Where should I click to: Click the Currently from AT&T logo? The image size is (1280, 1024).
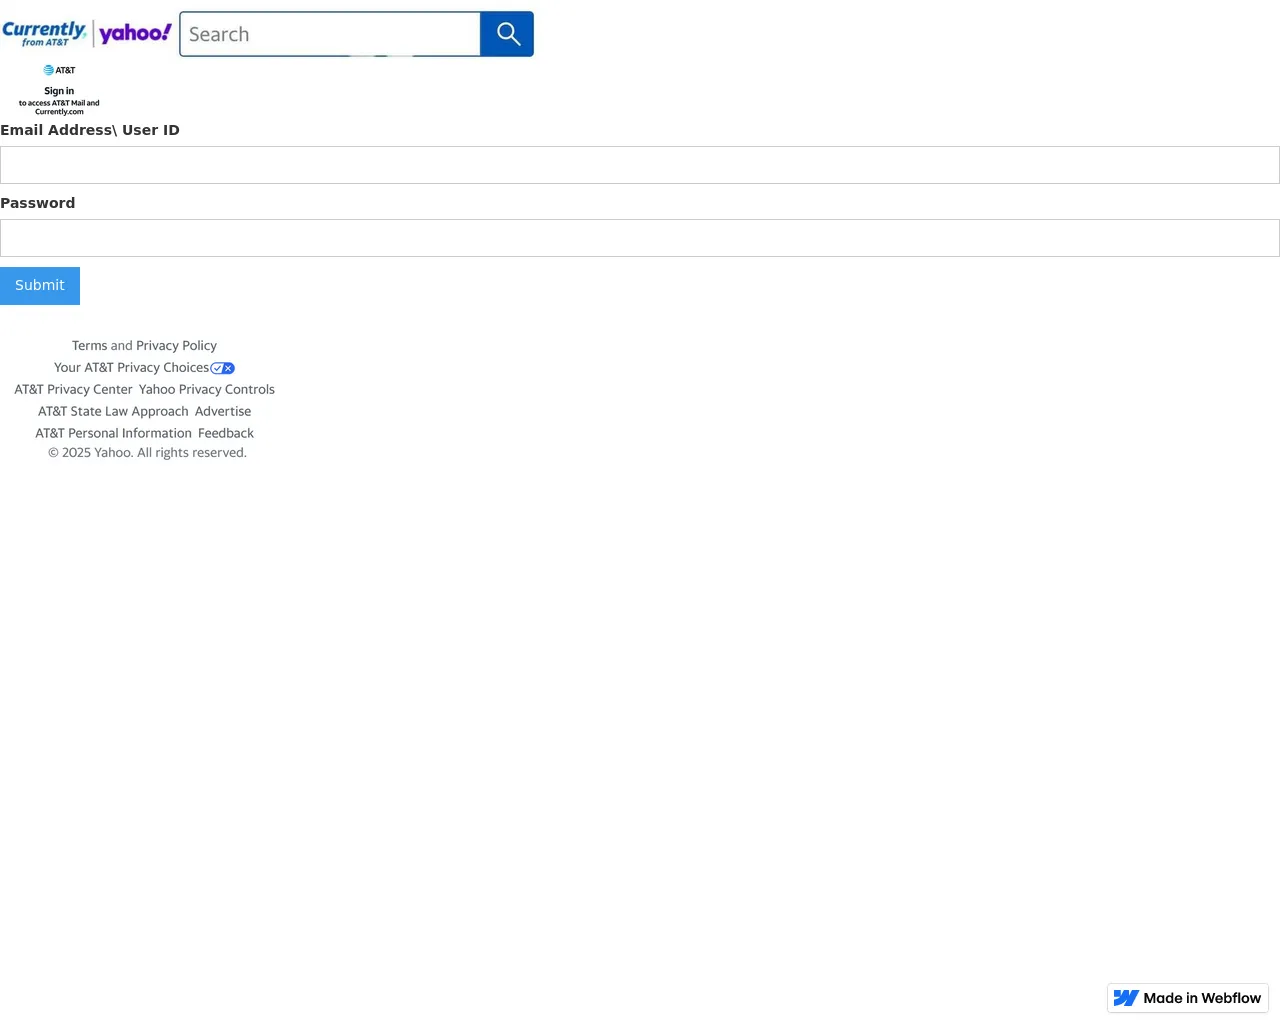click(44, 33)
